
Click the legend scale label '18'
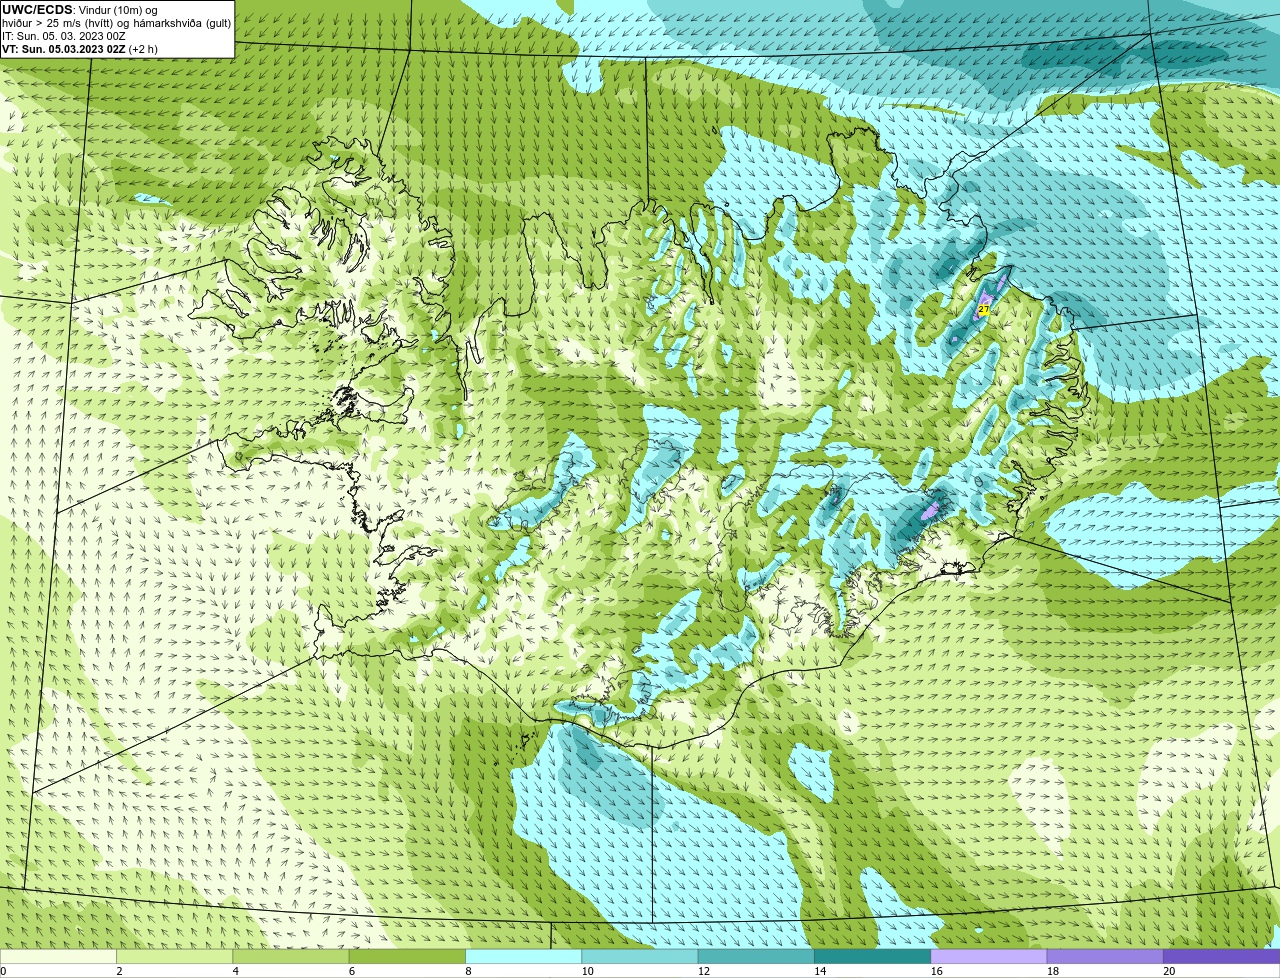pos(1052,971)
